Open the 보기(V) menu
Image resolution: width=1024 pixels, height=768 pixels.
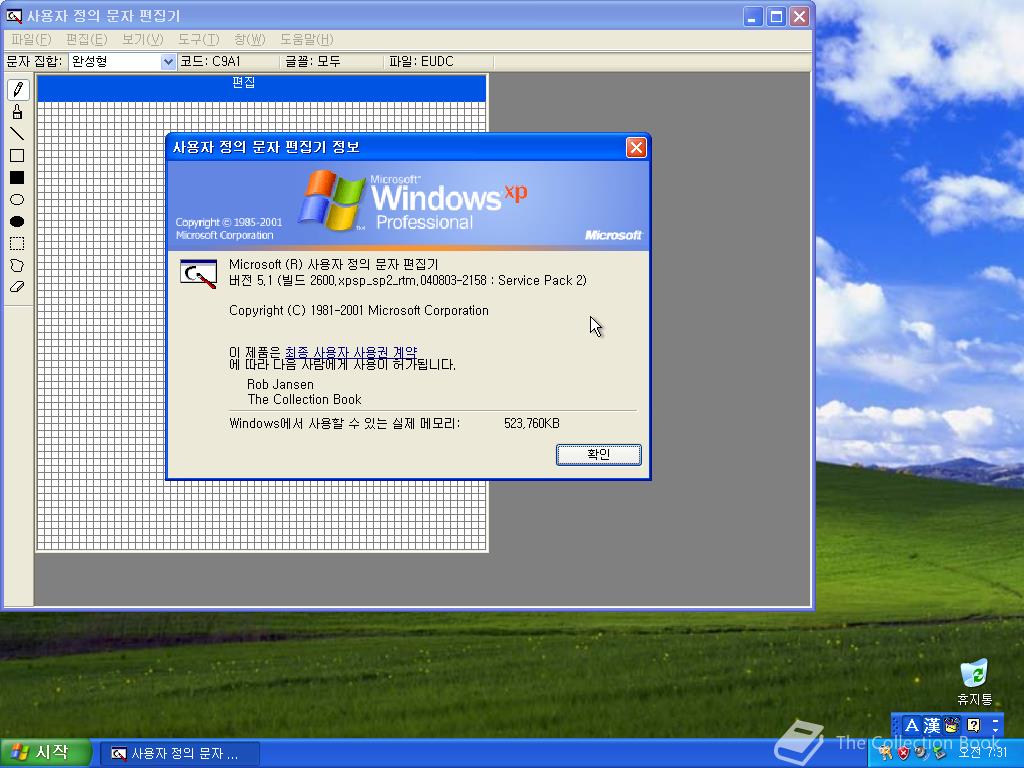pos(142,39)
